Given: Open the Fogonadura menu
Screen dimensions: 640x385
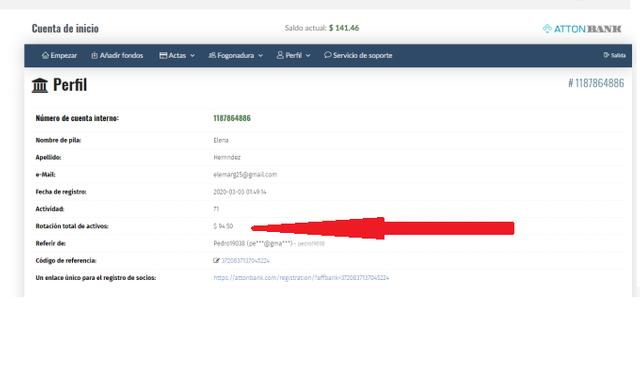Looking at the screenshot, I should (x=236, y=55).
